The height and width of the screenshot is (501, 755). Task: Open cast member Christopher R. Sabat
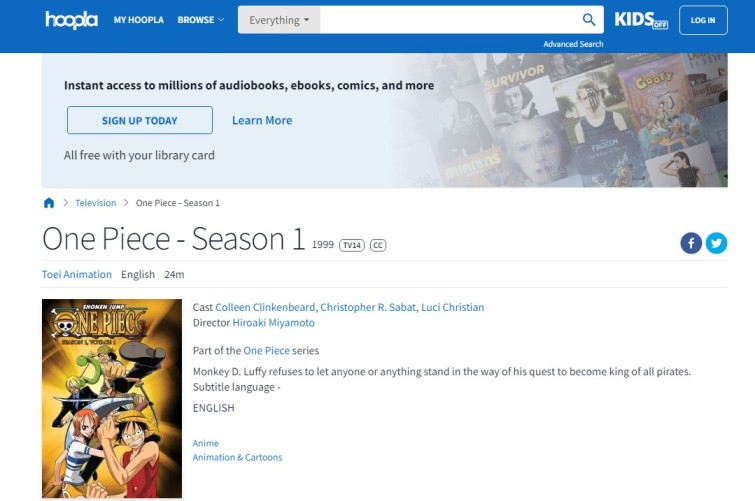[x=368, y=307]
